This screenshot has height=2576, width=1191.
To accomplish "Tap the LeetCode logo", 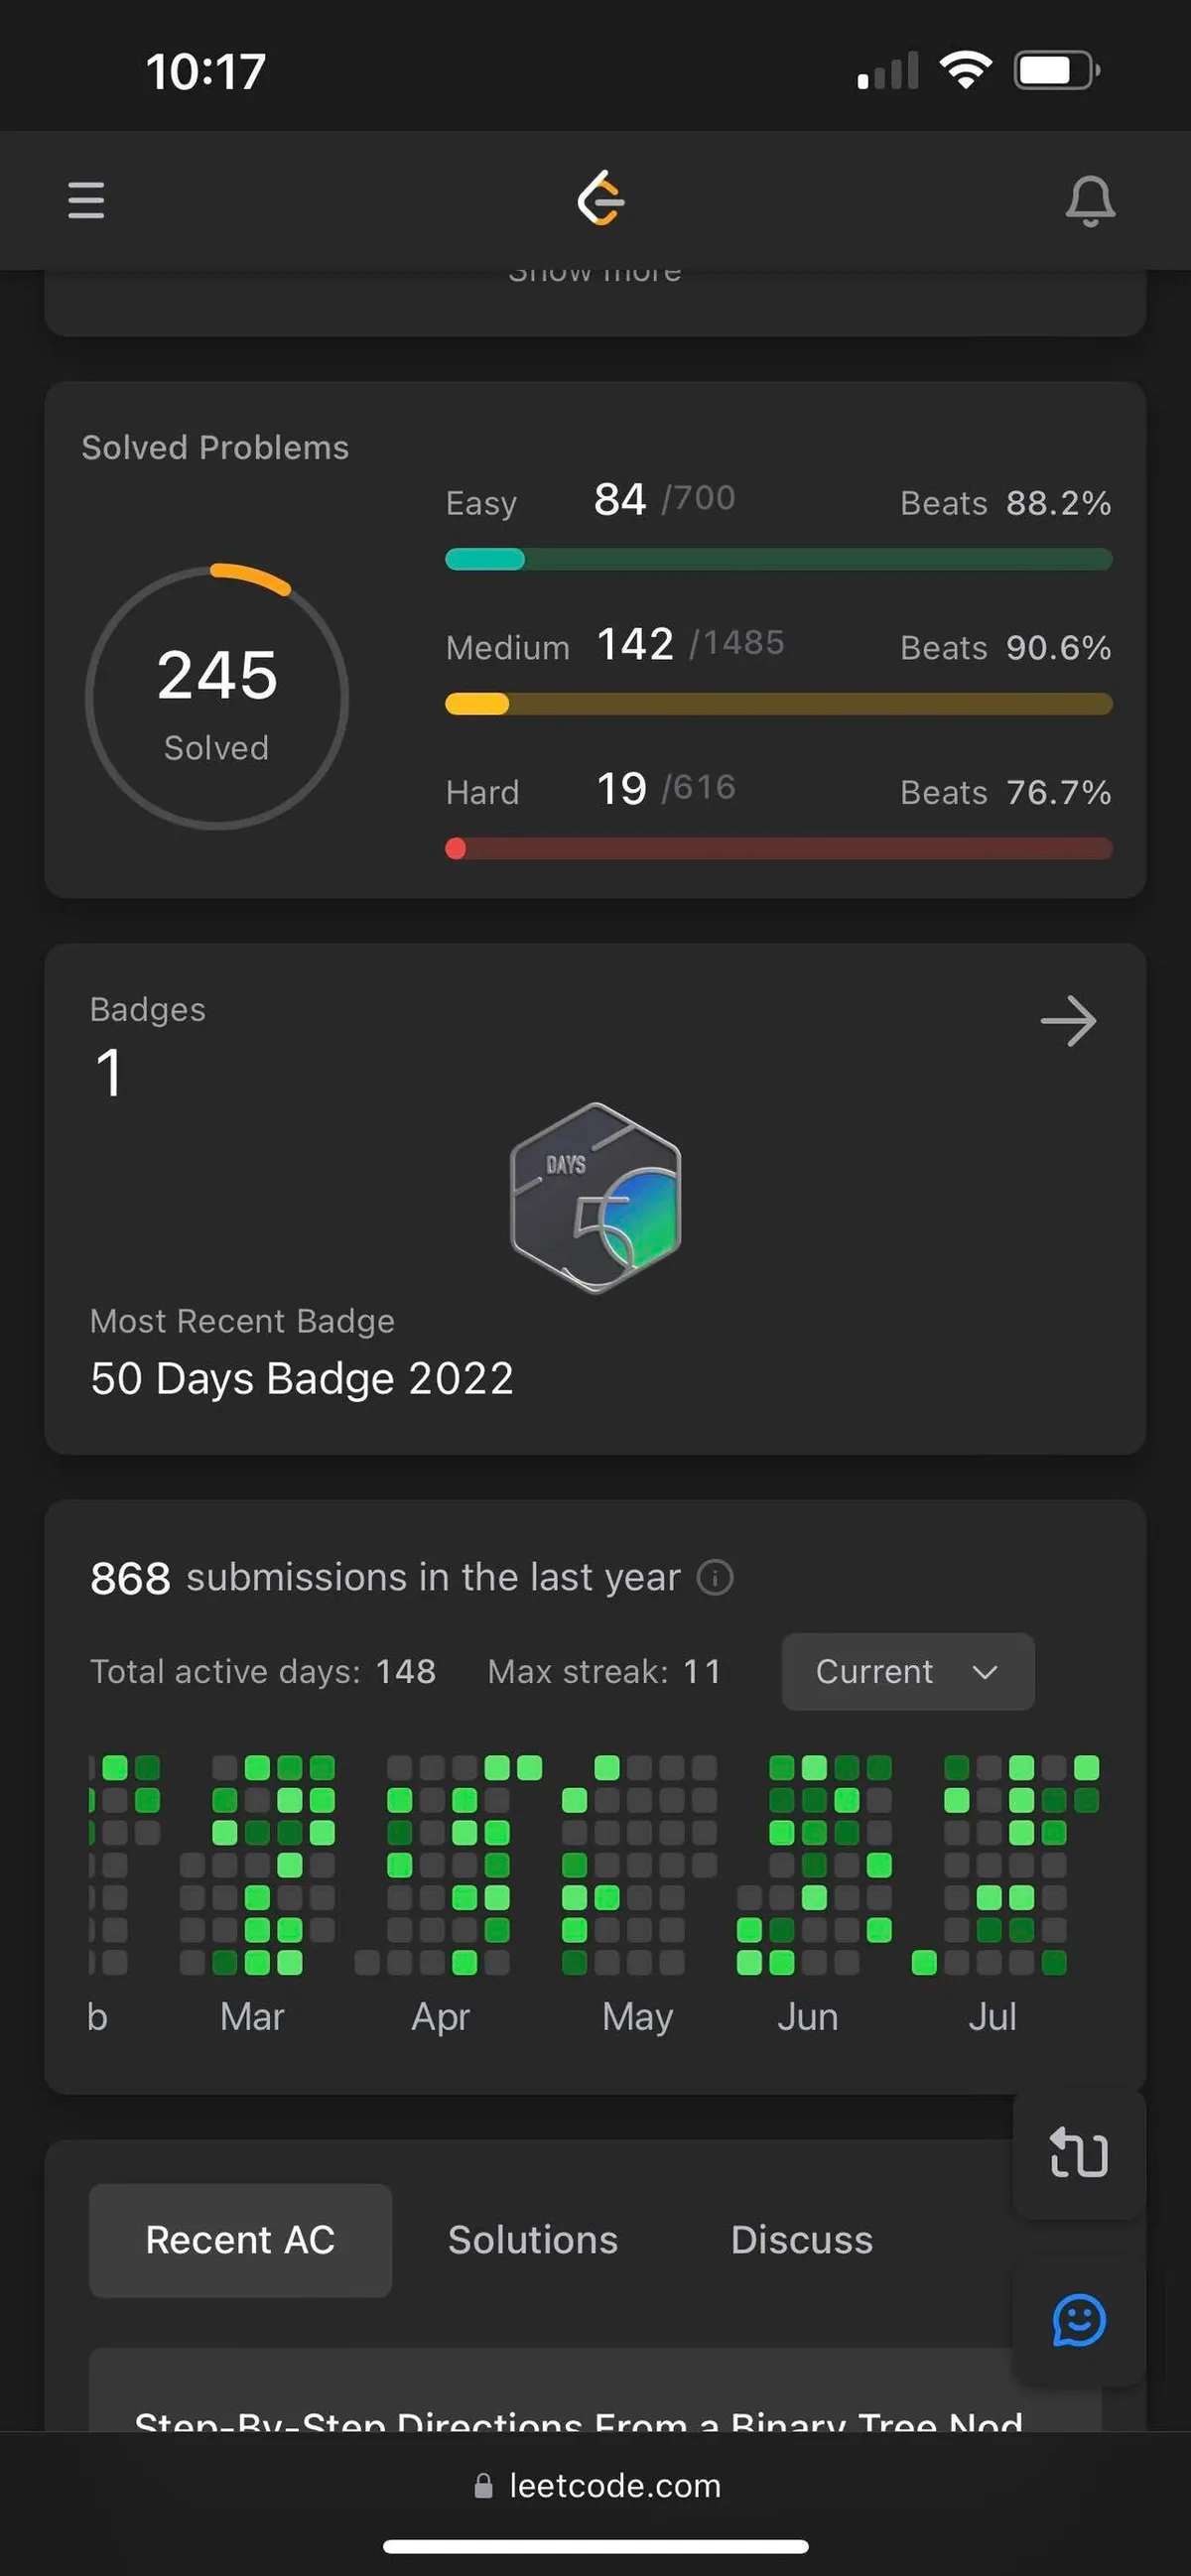I will point(601,198).
